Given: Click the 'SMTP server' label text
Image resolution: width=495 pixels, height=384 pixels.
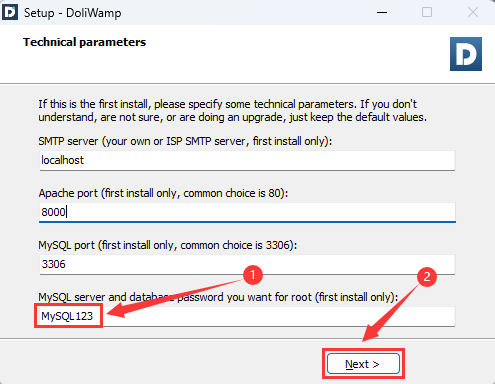Looking at the screenshot, I should (185, 141).
